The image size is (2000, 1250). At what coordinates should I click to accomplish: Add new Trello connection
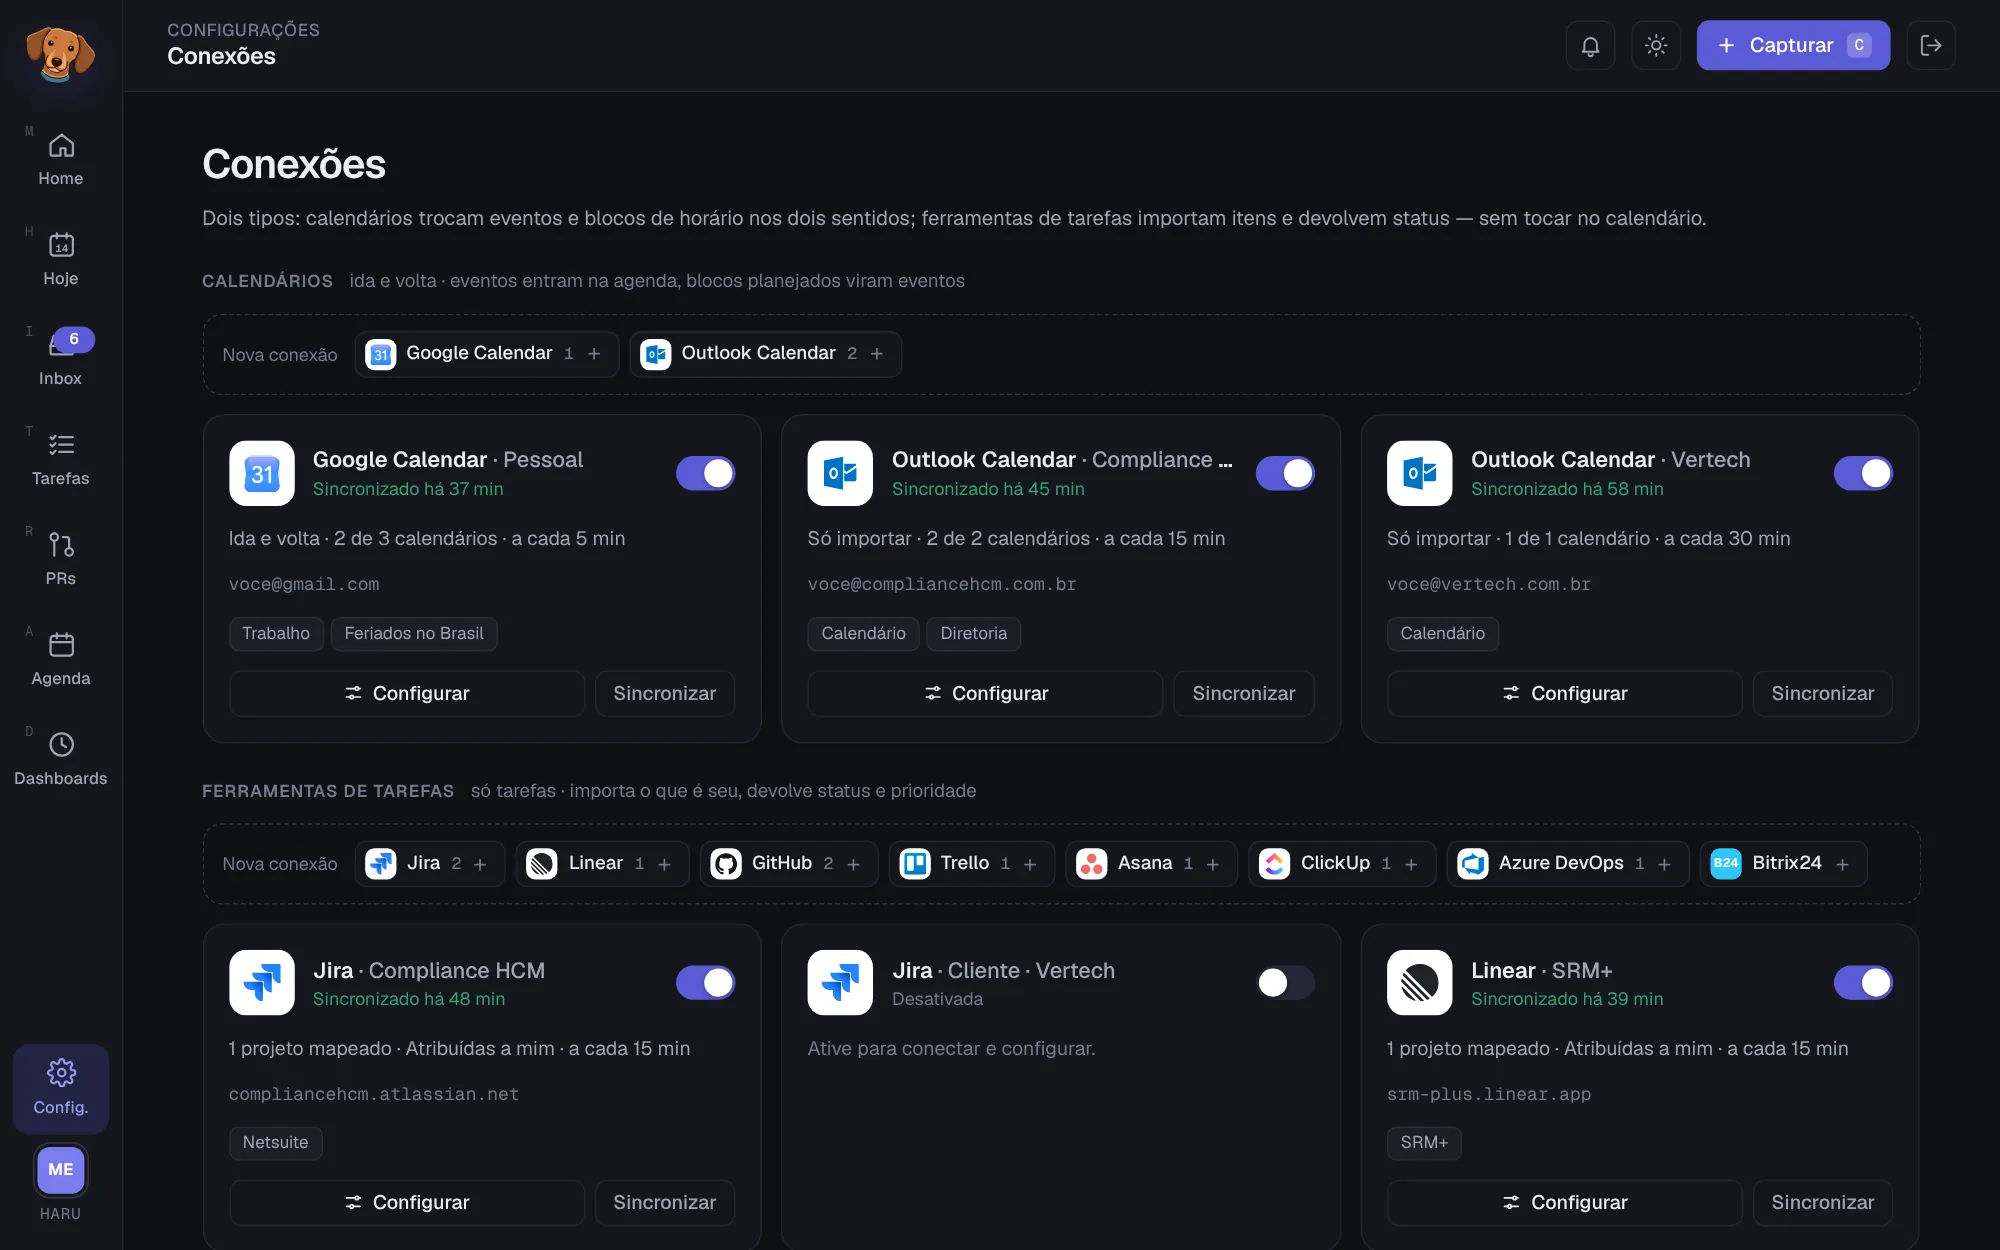(972, 863)
